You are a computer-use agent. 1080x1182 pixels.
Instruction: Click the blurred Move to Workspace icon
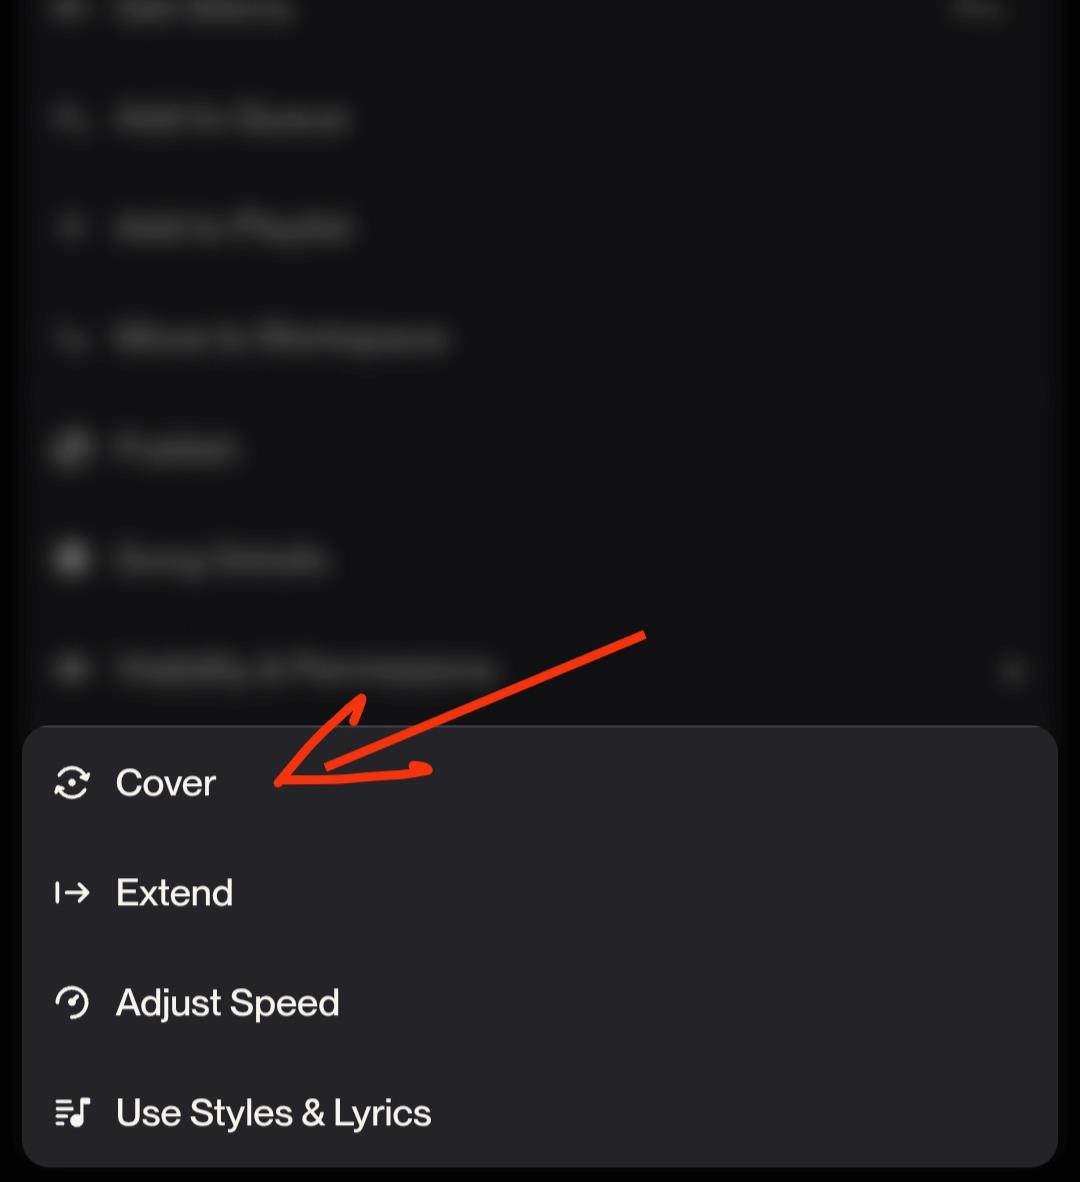pyautogui.click(x=70, y=338)
